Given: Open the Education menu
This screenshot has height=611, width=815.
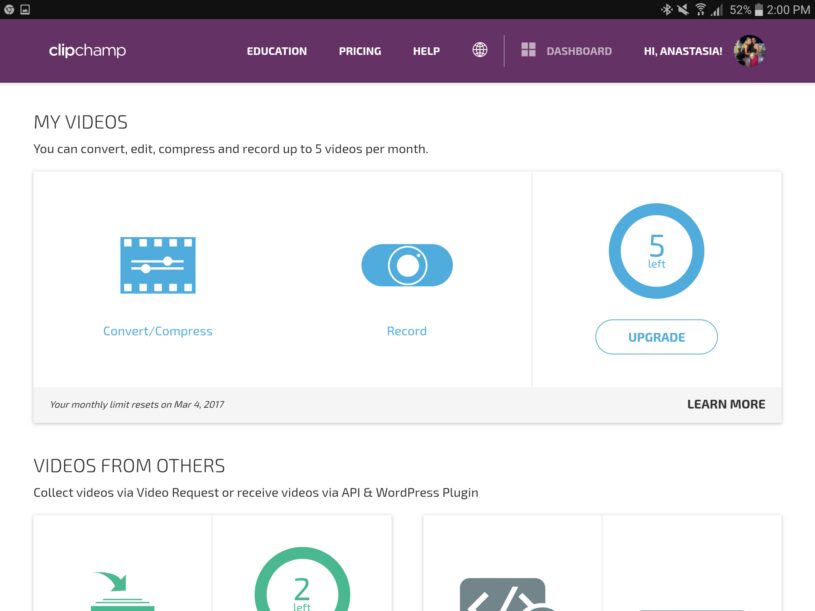Looking at the screenshot, I should click(x=277, y=51).
